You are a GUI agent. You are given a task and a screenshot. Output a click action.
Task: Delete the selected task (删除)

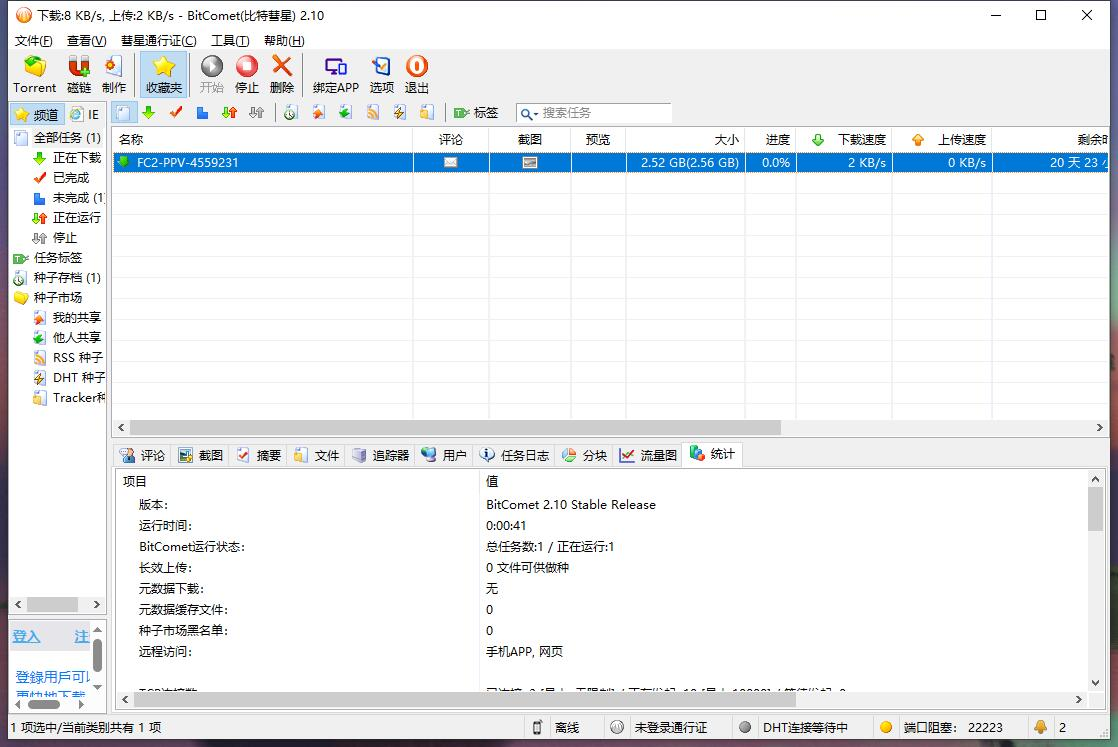coord(282,74)
